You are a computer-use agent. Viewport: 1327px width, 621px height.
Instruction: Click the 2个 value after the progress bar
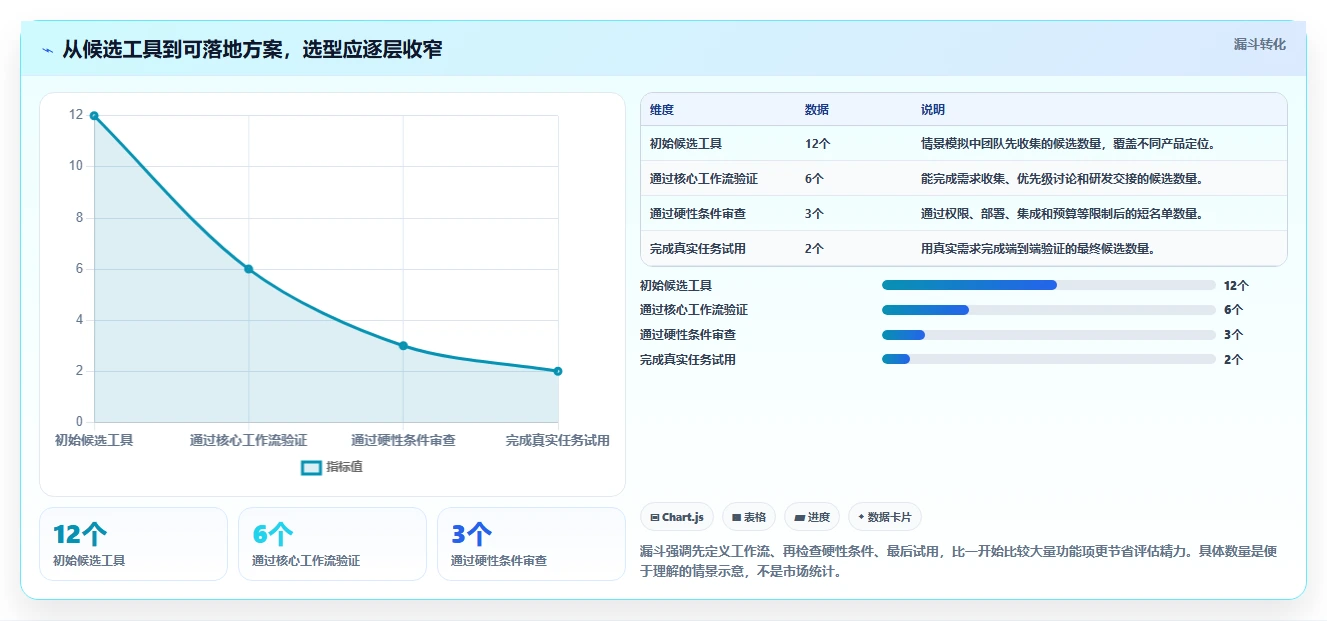point(1234,359)
